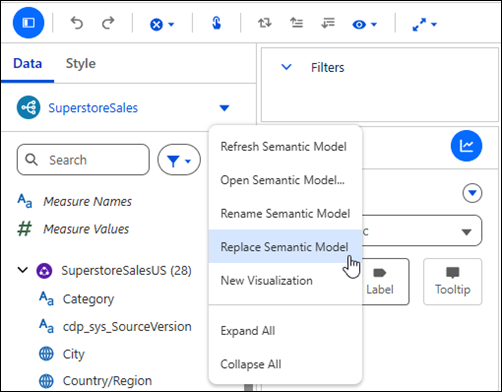The width and height of the screenshot is (502, 392).
Task: Open the SuperstoreSales dropdown arrow
Action: (224, 108)
